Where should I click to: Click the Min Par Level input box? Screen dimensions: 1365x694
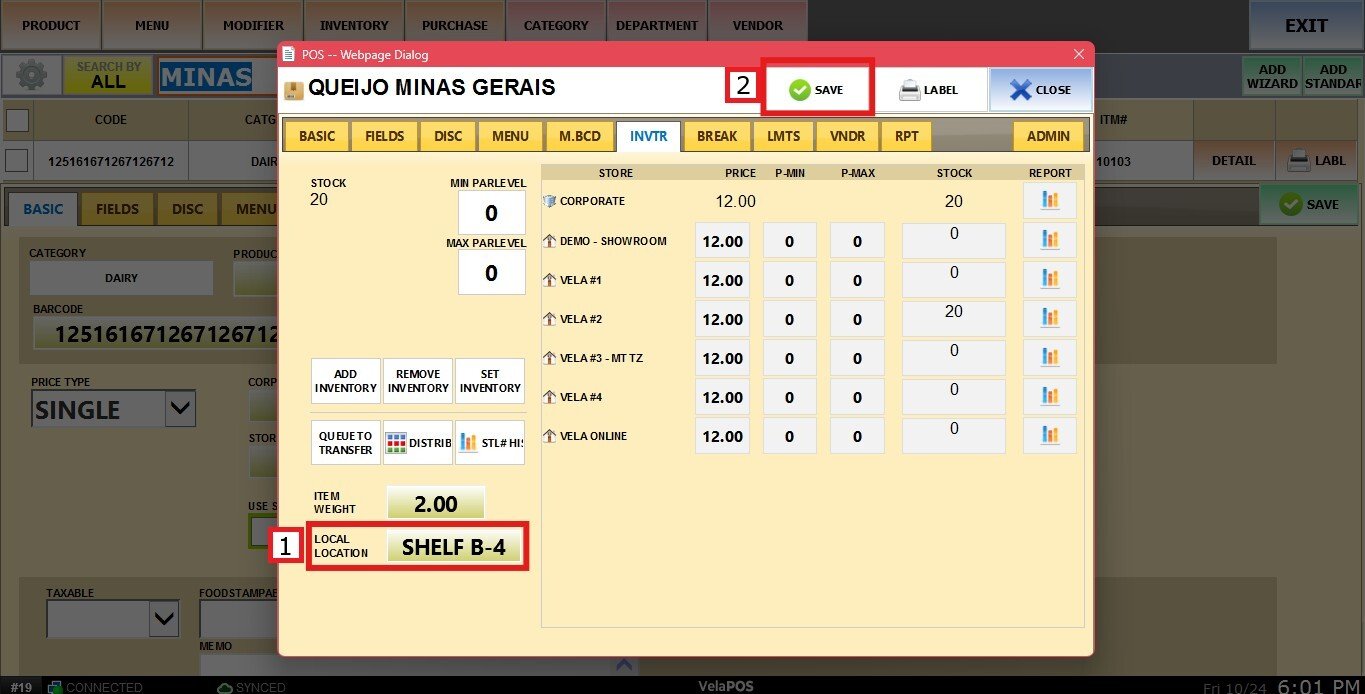[491, 214]
